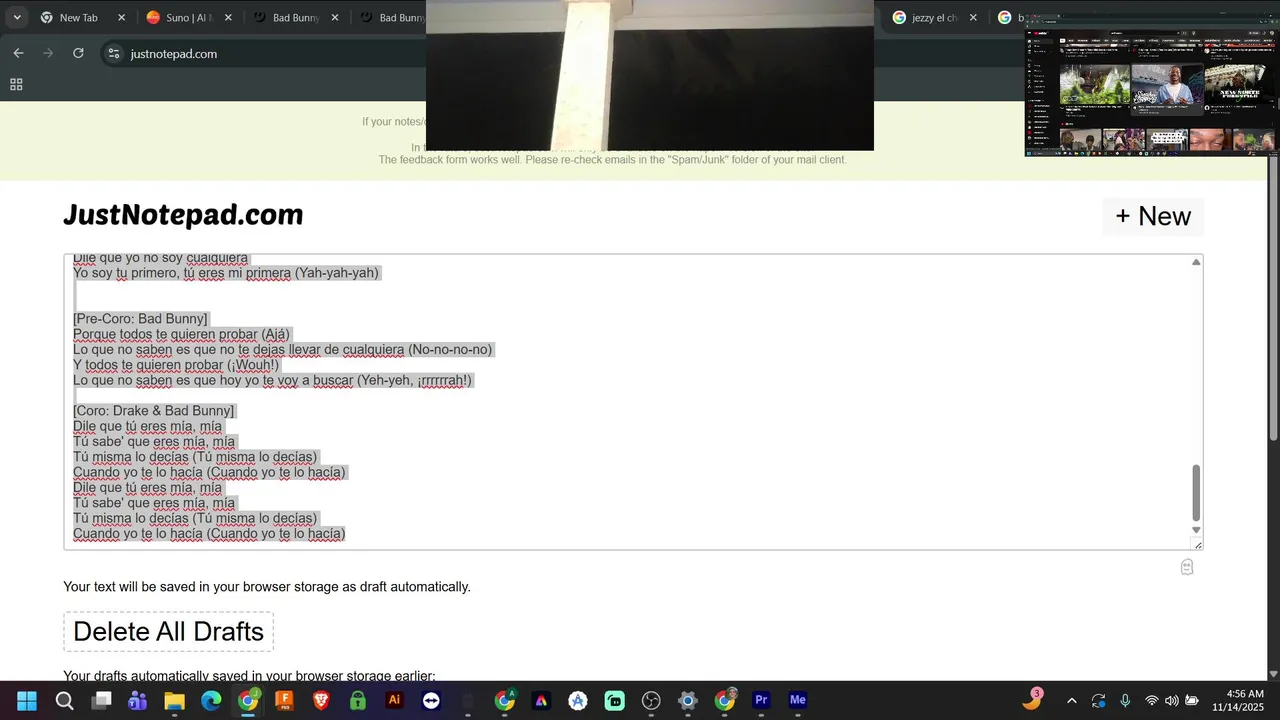Image resolution: width=1280 pixels, height=720 pixels.
Task: Open the apps grid in bookmarks bar
Action: pos(16,85)
